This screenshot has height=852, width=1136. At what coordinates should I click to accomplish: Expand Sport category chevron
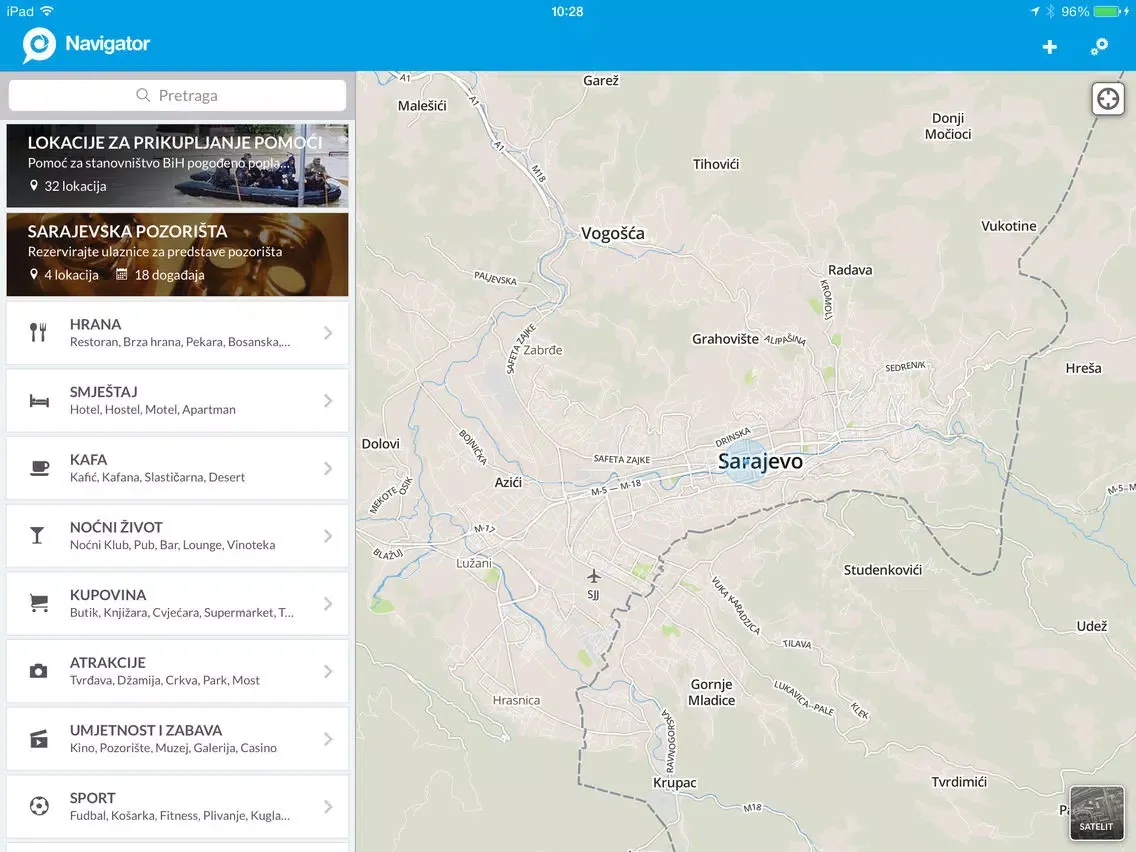coord(328,806)
